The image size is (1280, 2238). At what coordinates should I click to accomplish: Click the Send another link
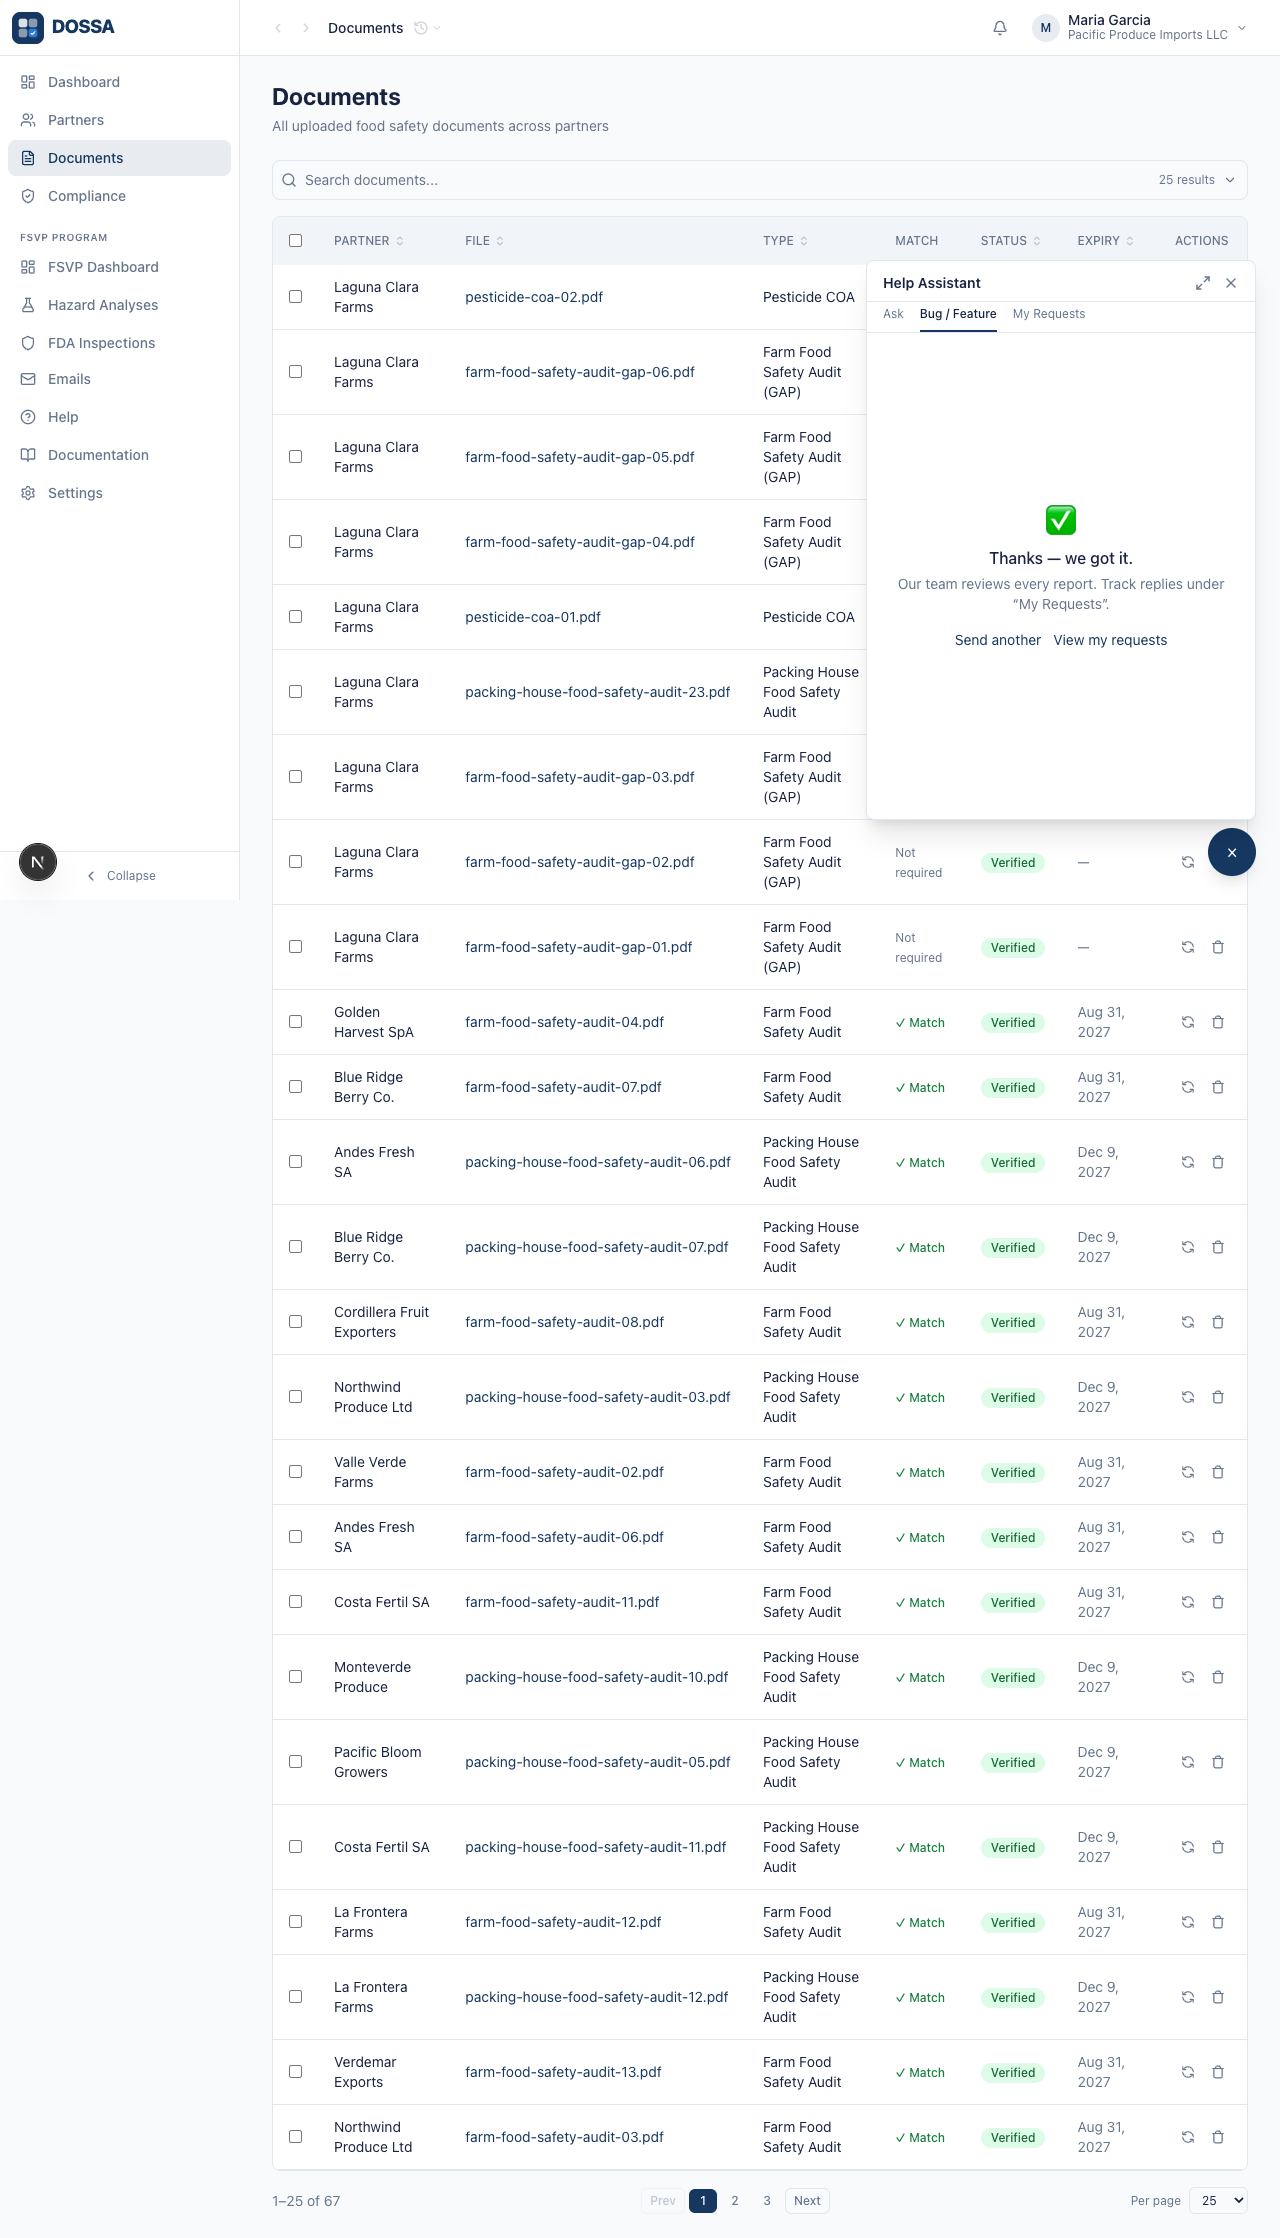pos(998,640)
